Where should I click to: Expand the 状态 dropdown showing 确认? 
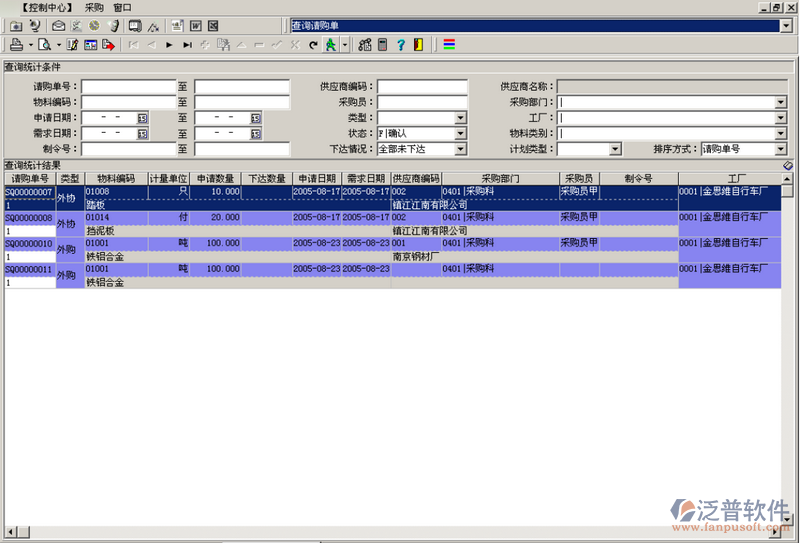pyautogui.click(x=461, y=133)
